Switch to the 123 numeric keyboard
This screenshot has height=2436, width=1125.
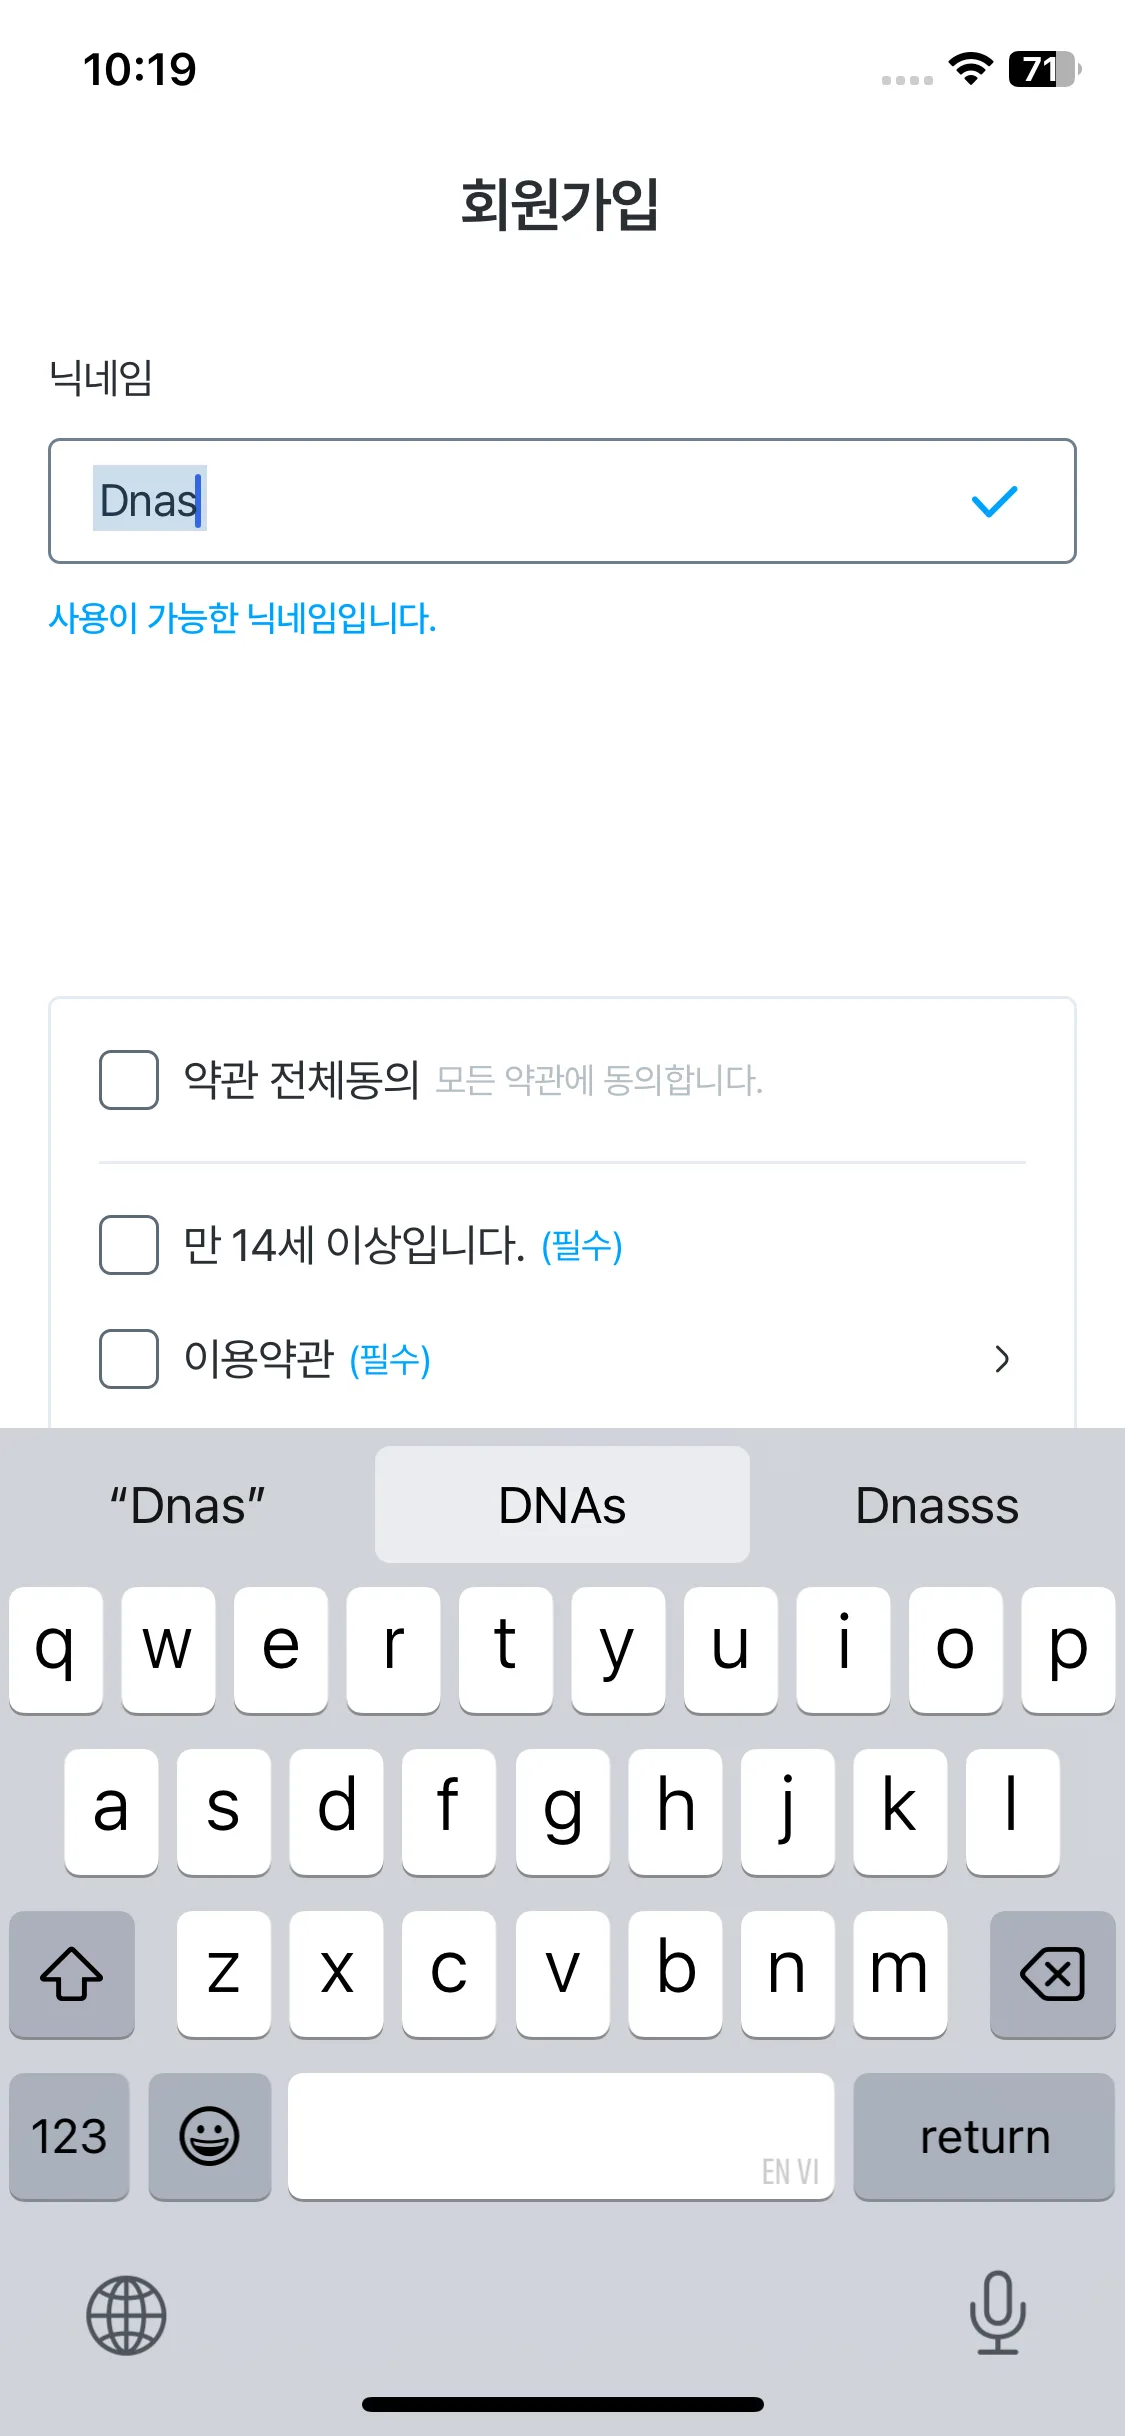coord(69,2136)
